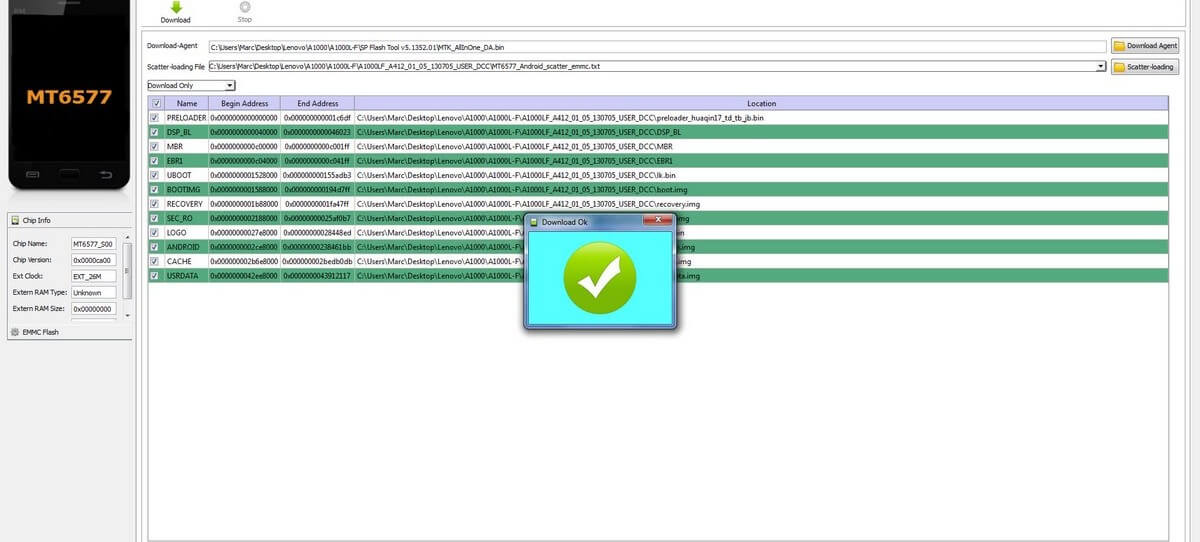
Task: Click the EMMC Flash gear icon
Action: click(x=14, y=332)
